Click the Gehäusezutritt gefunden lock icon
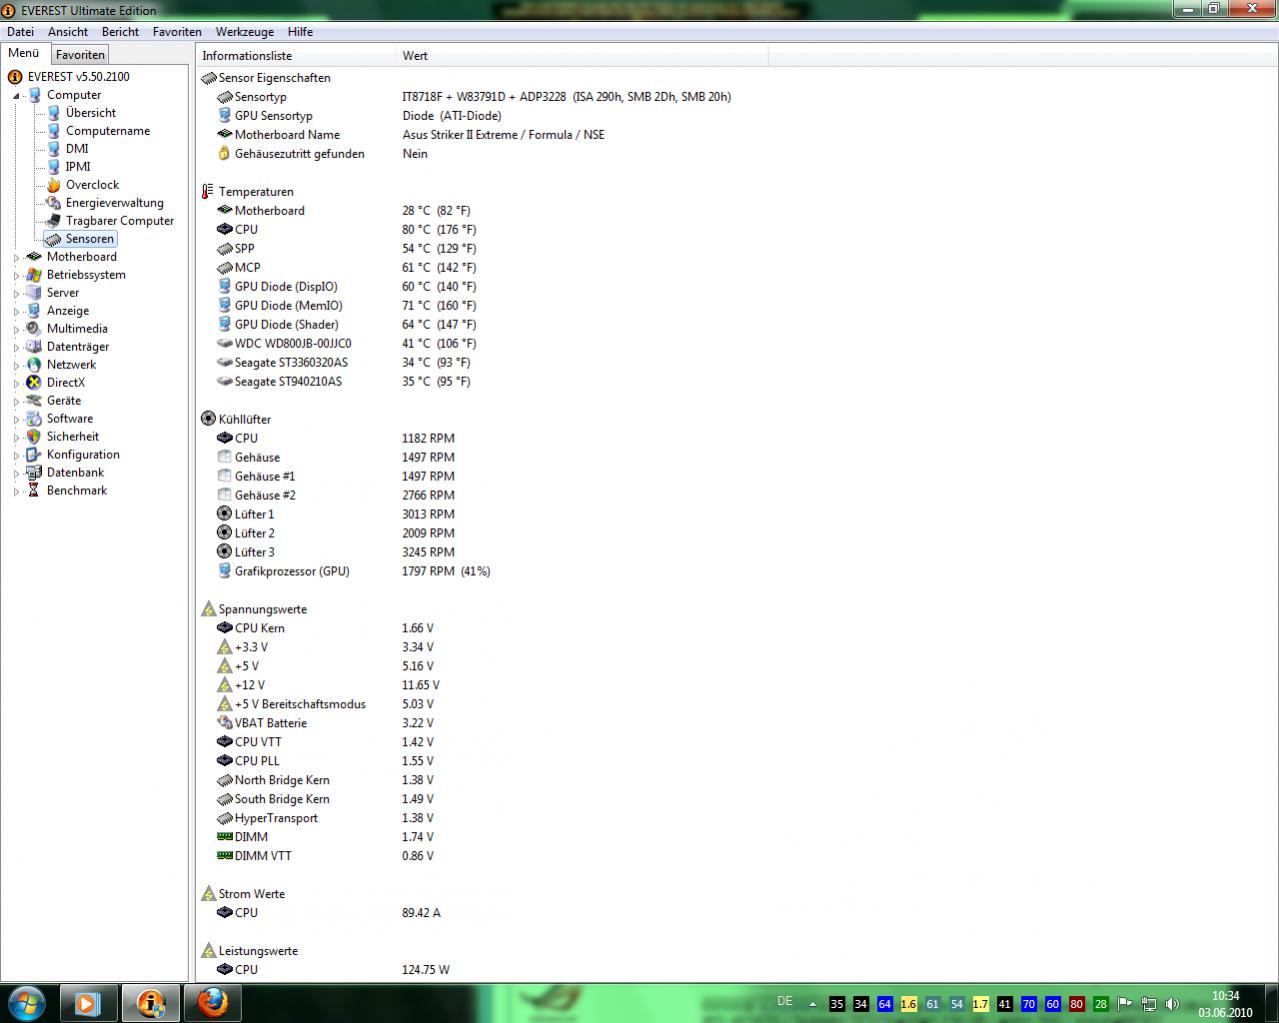Screen dimensions: 1279x1023 coord(224,154)
